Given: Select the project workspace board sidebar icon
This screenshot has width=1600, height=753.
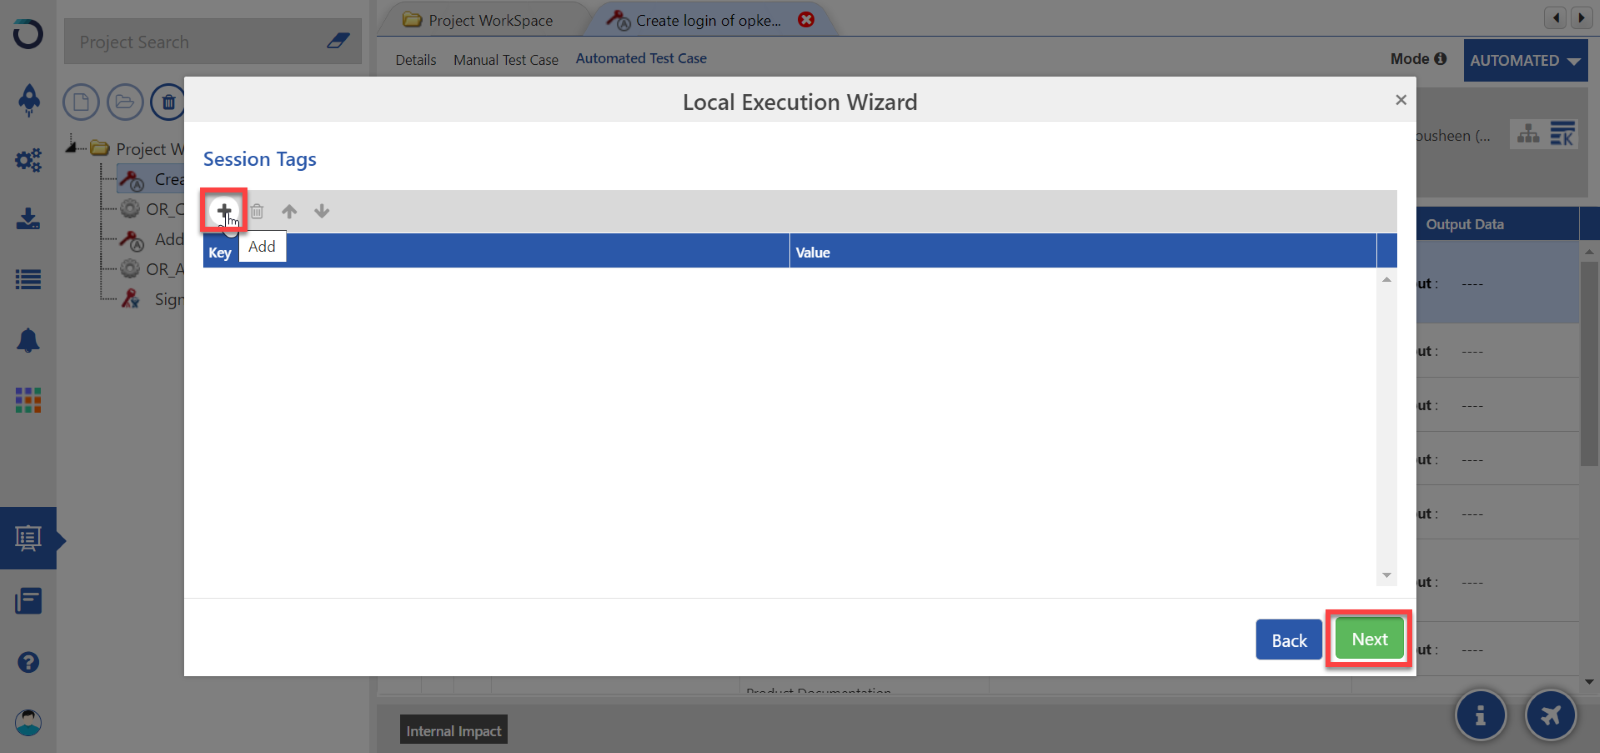Looking at the screenshot, I should coord(28,538).
